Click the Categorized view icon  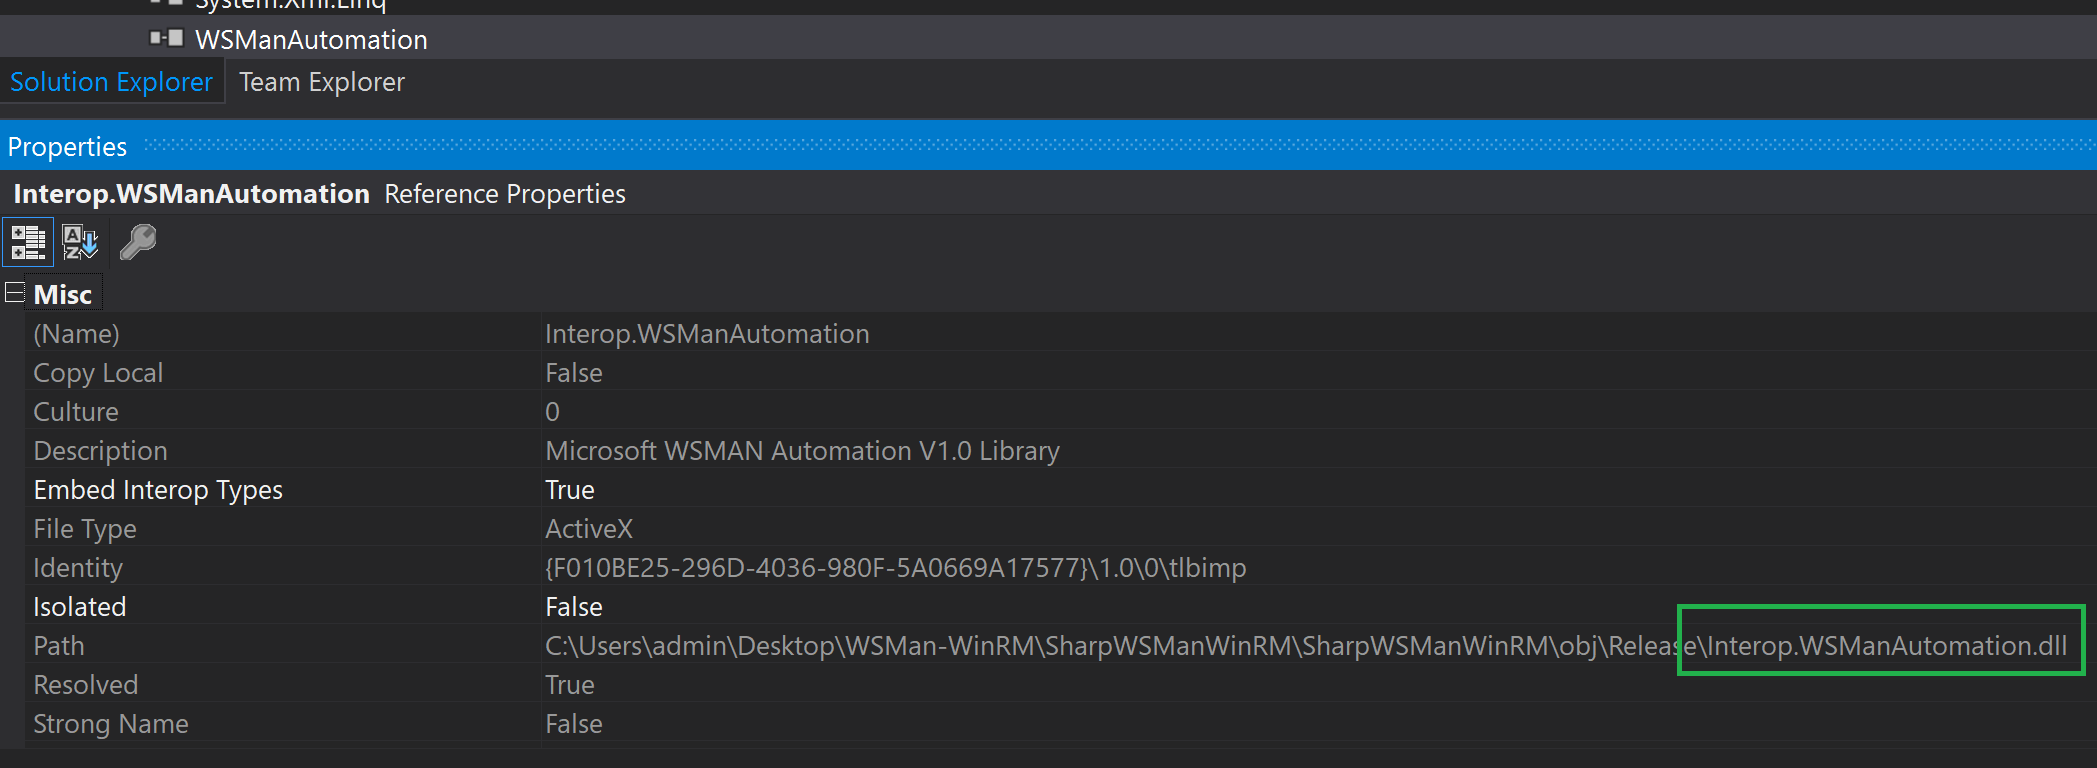(28, 242)
